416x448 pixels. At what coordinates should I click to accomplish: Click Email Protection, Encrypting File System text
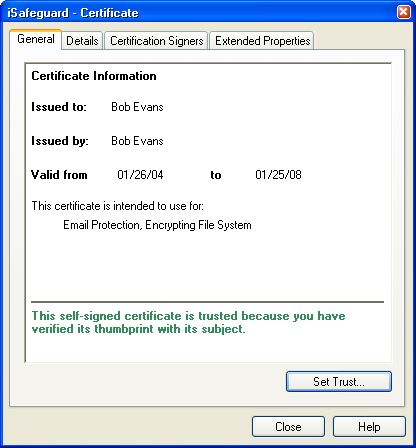(x=157, y=225)
